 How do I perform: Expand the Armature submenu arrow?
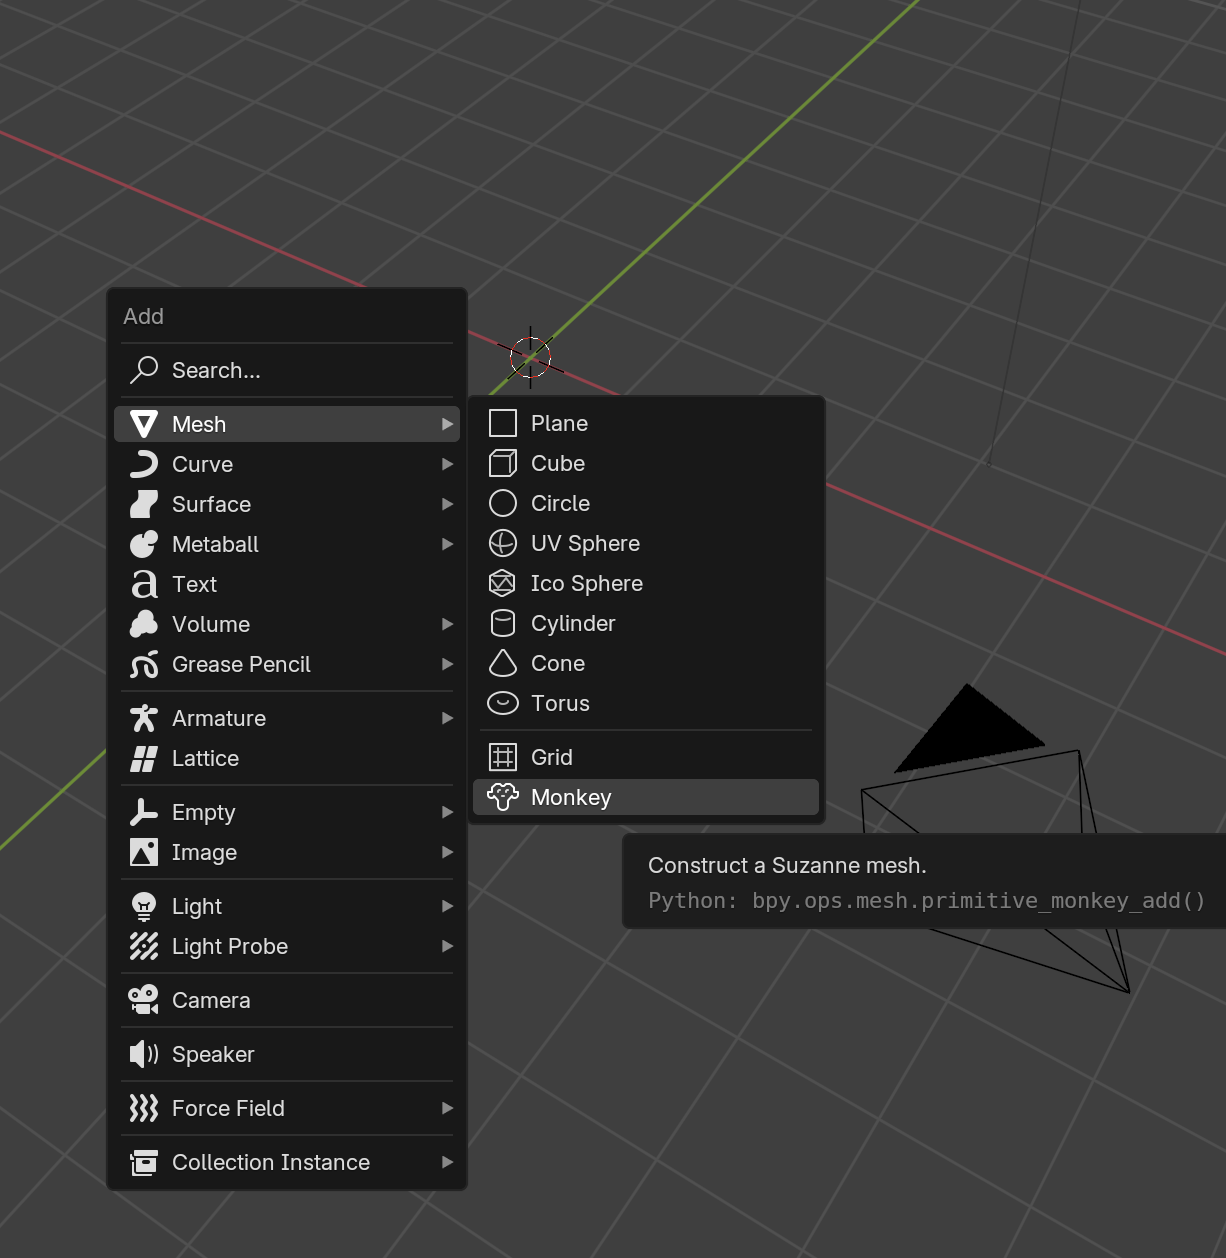click(447, 718)
